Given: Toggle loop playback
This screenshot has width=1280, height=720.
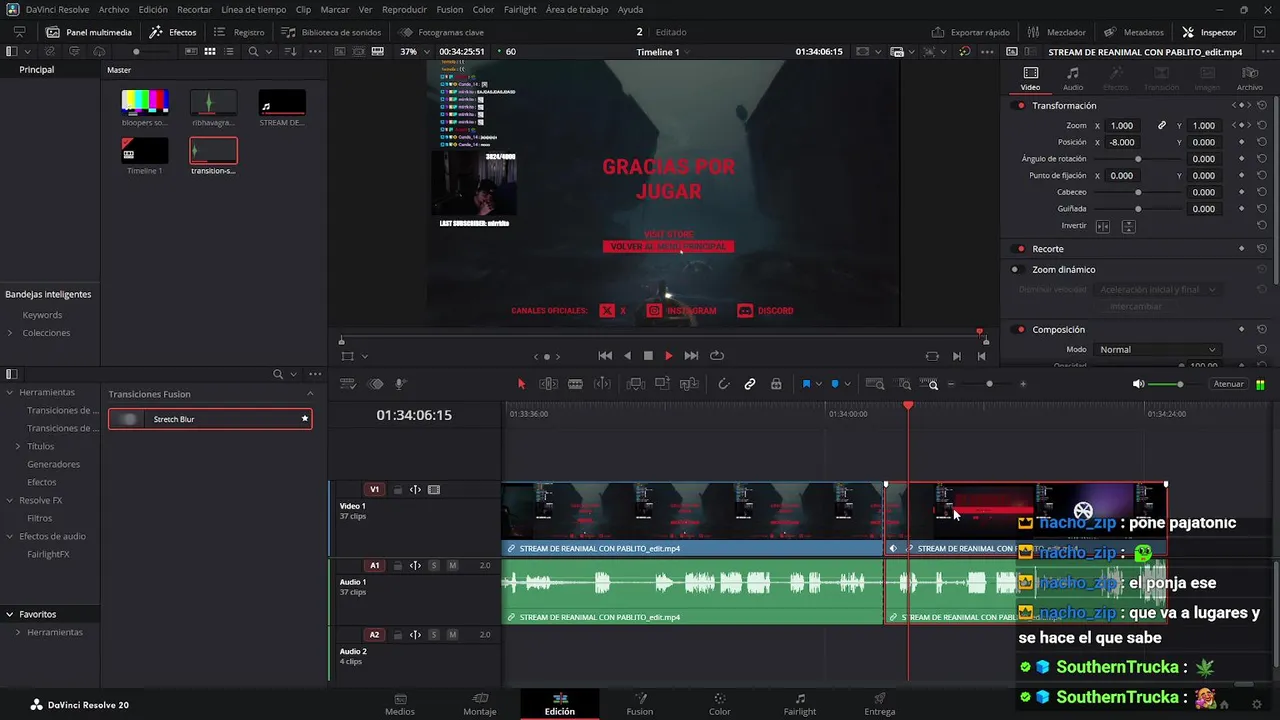Looking at the screenshot, I should click(717, 356).
